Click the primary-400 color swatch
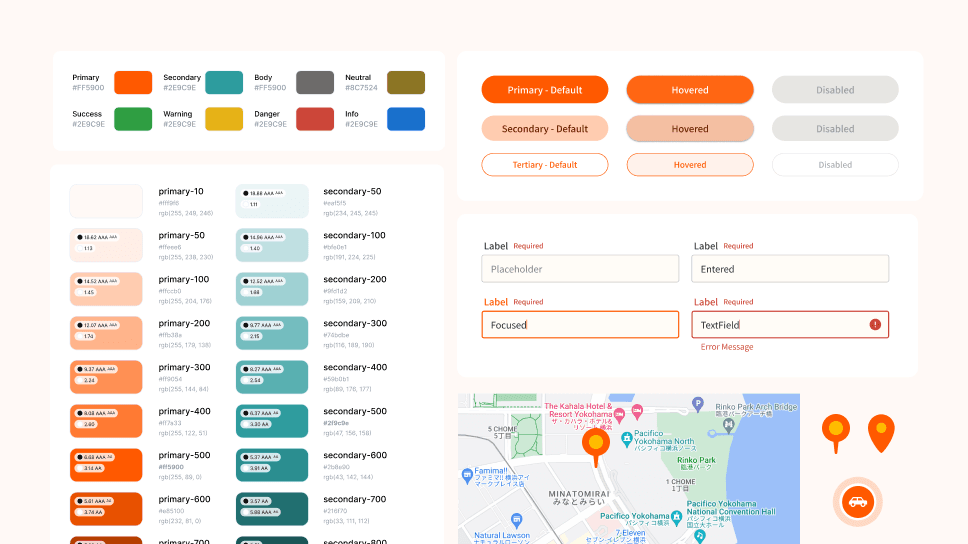The width and height of the screenshot is (968, 544). tap(106, 421)
